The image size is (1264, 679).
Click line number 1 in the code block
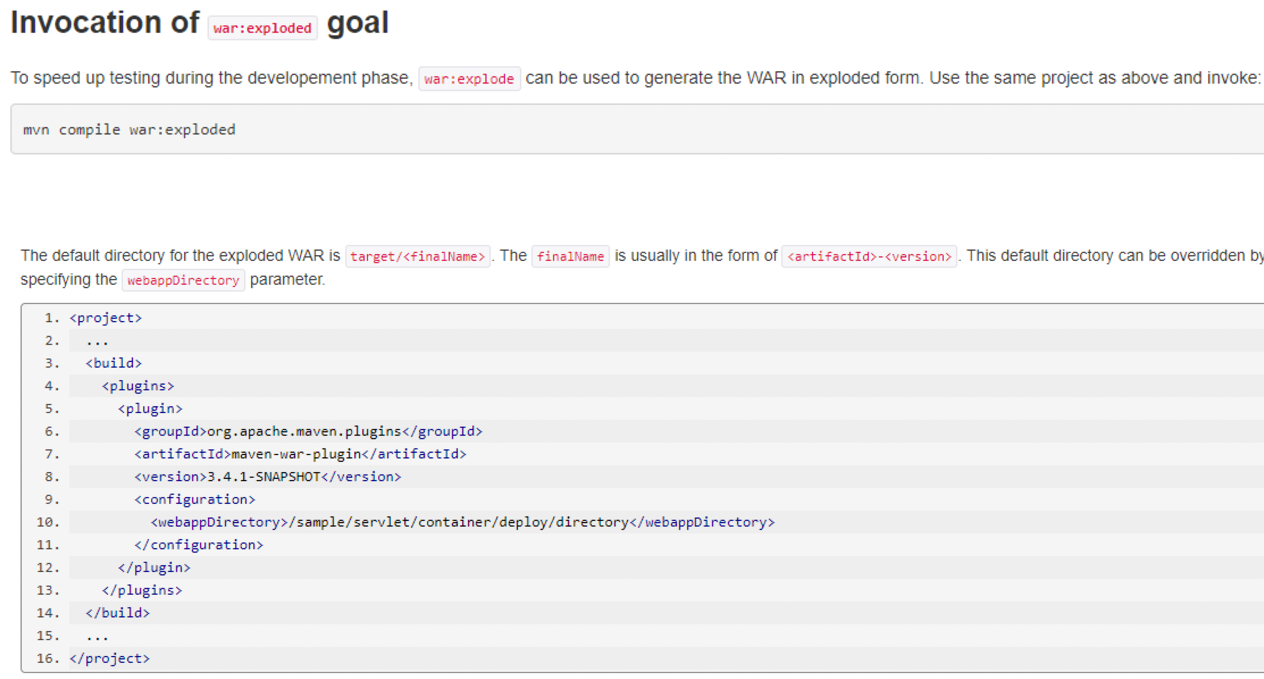(48, 317)
